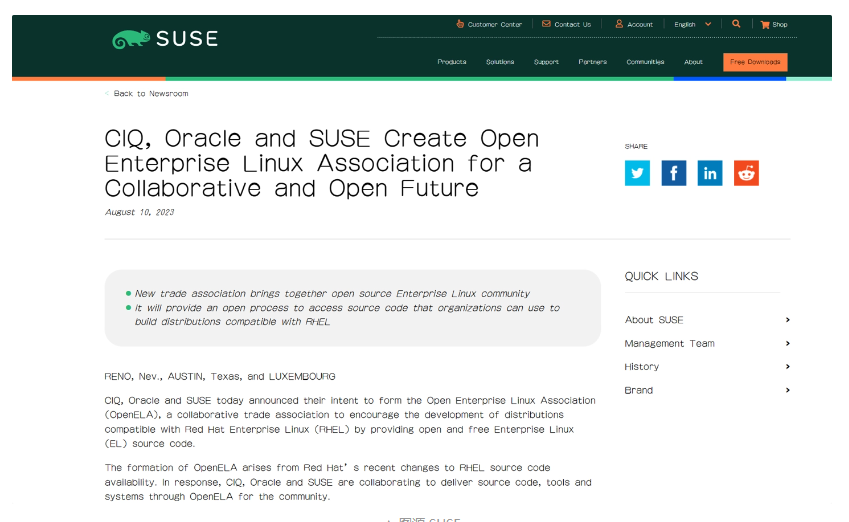Click the Free Downloads button
The width and height of the screenshot is (849, 522).
(755, 62)
